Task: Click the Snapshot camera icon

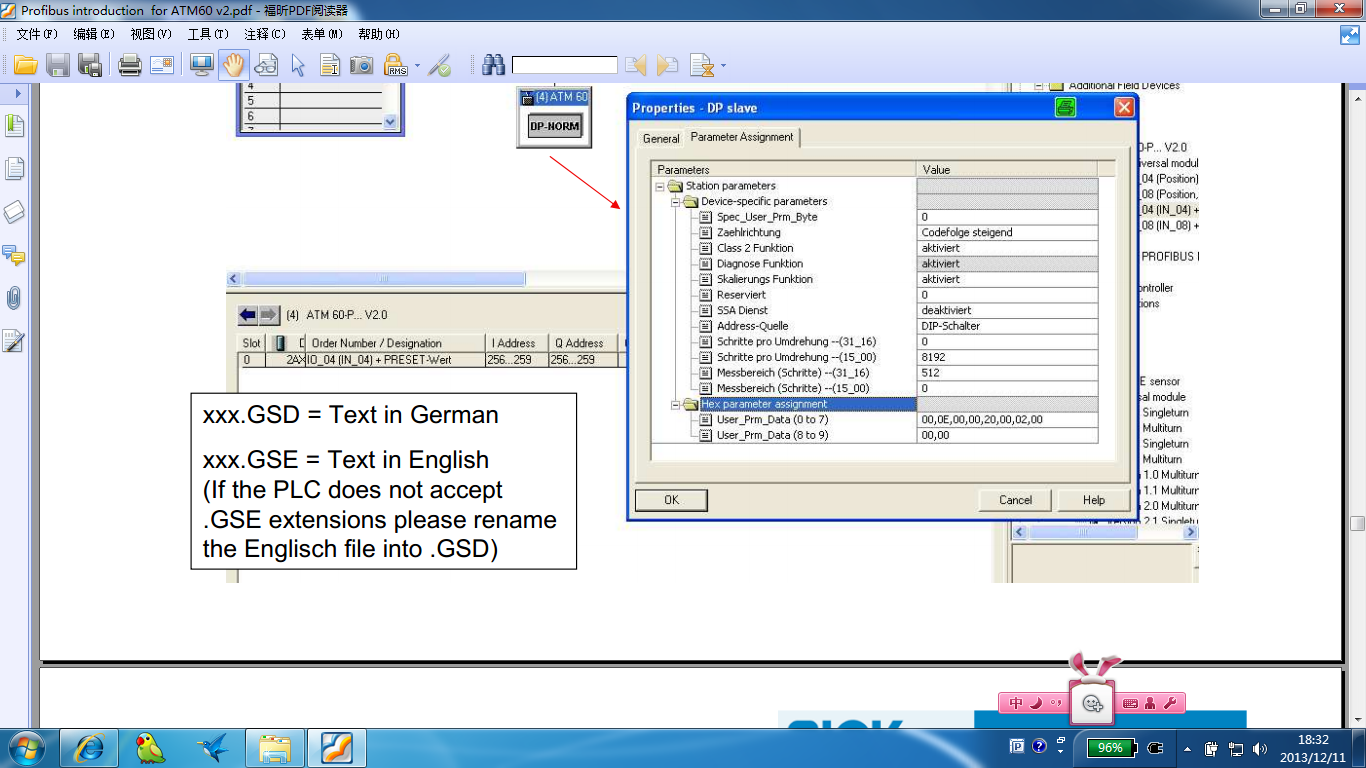Action: 362,66
